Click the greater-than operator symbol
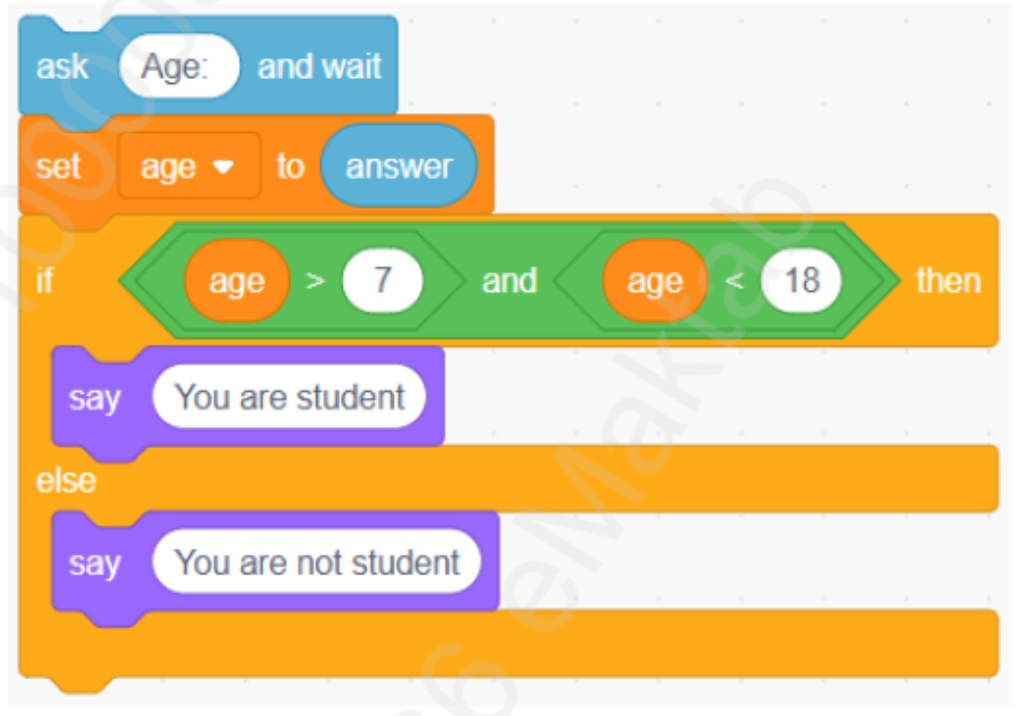This screenshot has height=716, width=1024. pyautogui.click(x=315, y=281)
